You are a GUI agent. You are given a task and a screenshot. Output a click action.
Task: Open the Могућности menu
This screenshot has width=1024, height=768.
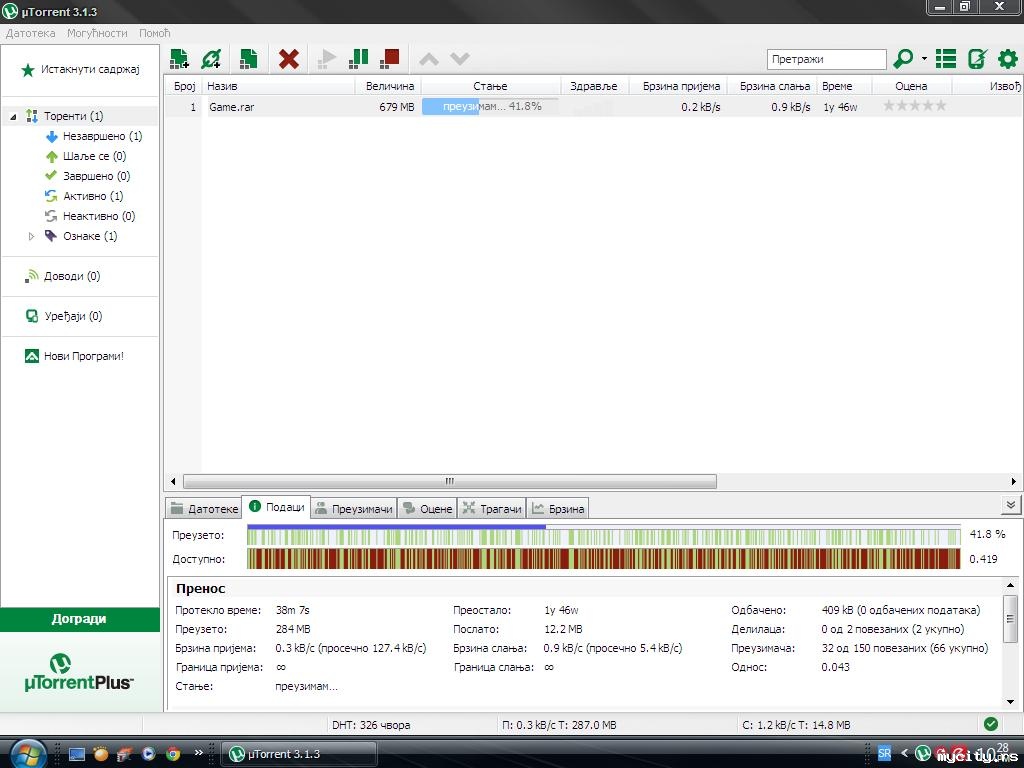pos(97,33)
